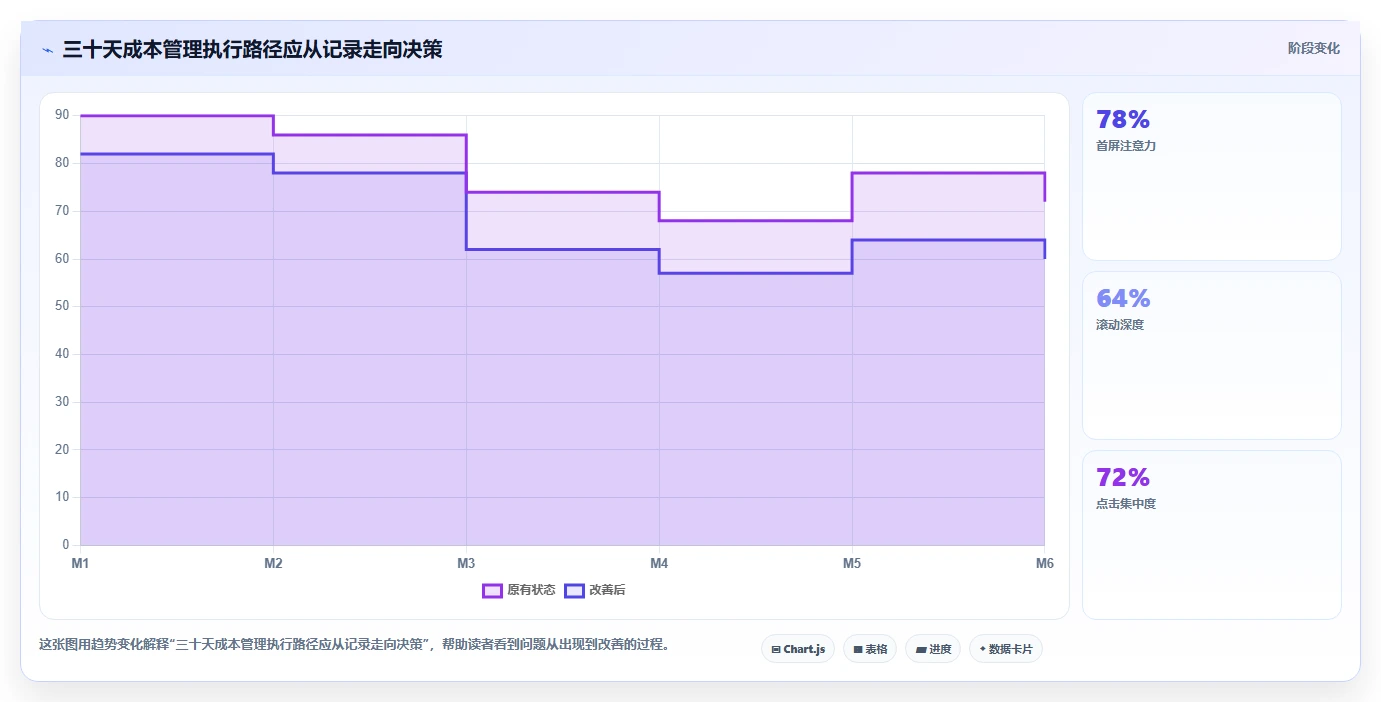This screenshot has width=1381, height=702.
Task: Click the 72% 点击集中度 card
Action: [x=1211, y=535]
